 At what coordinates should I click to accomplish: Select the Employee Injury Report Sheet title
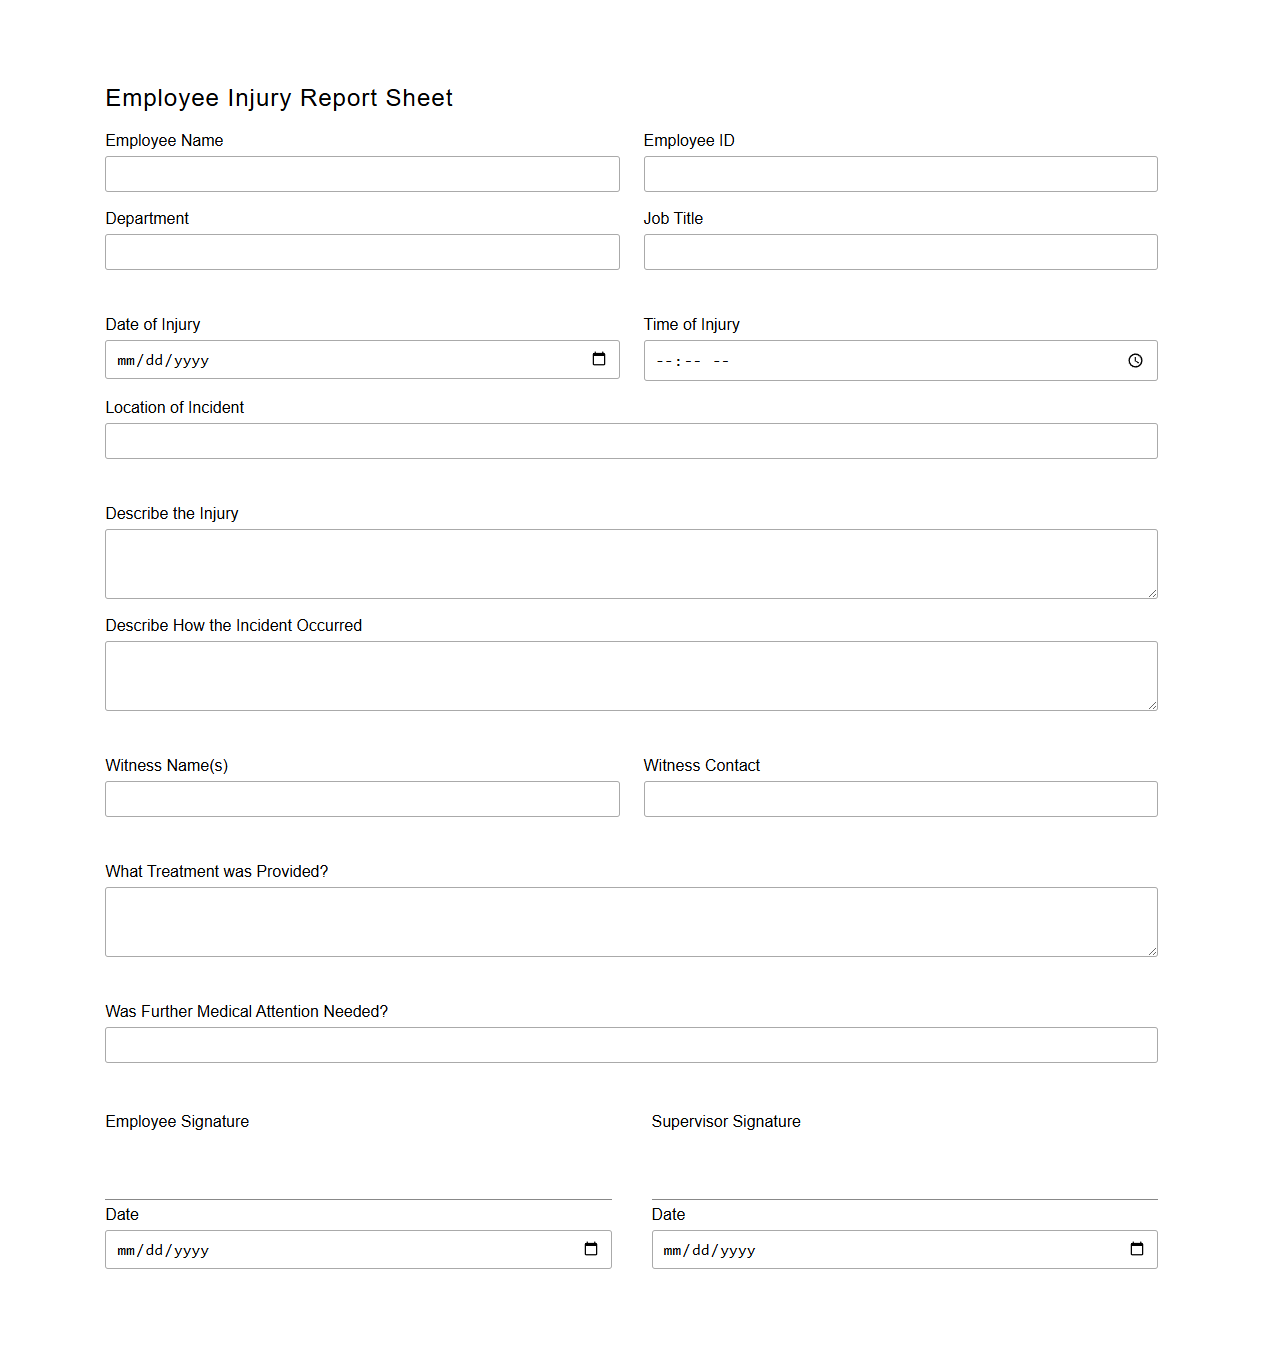279,97
